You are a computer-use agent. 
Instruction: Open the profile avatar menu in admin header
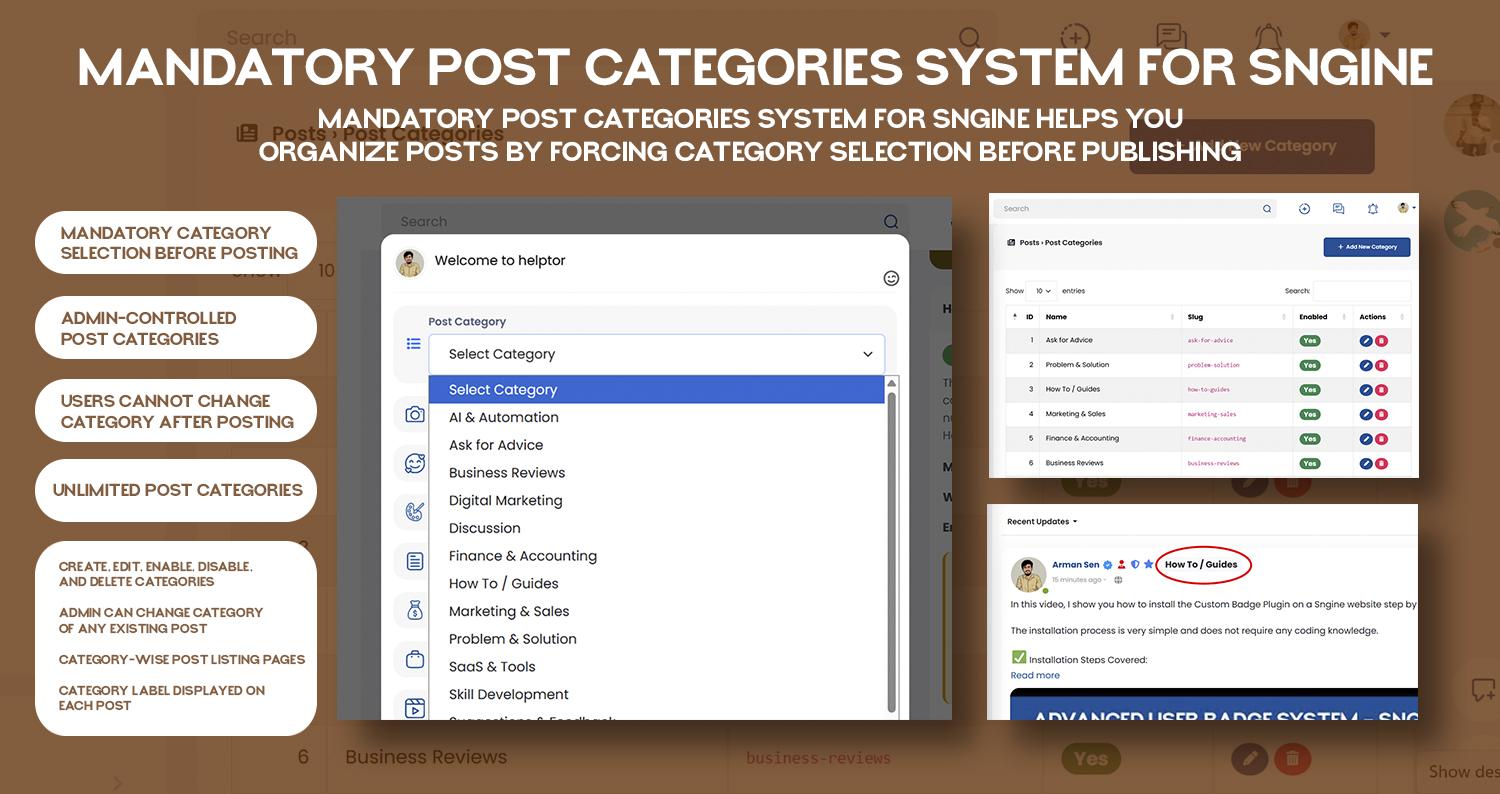pos(1403,208)
